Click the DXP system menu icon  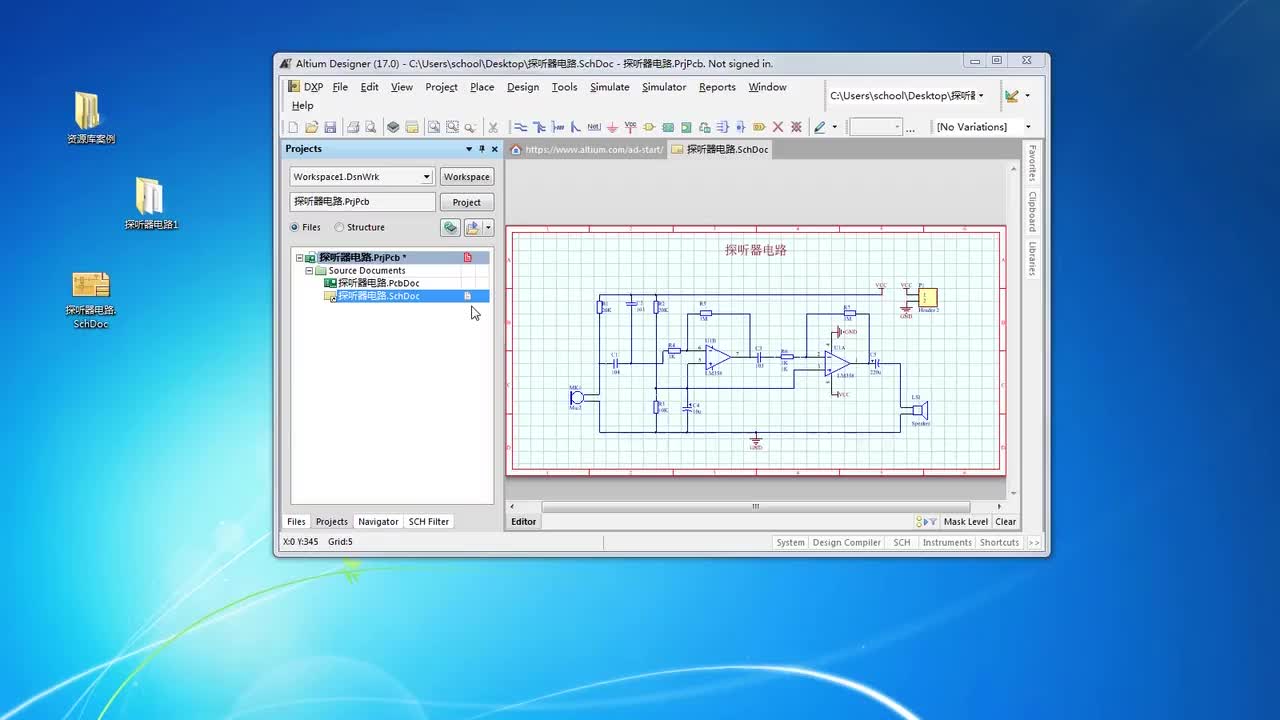294,87
